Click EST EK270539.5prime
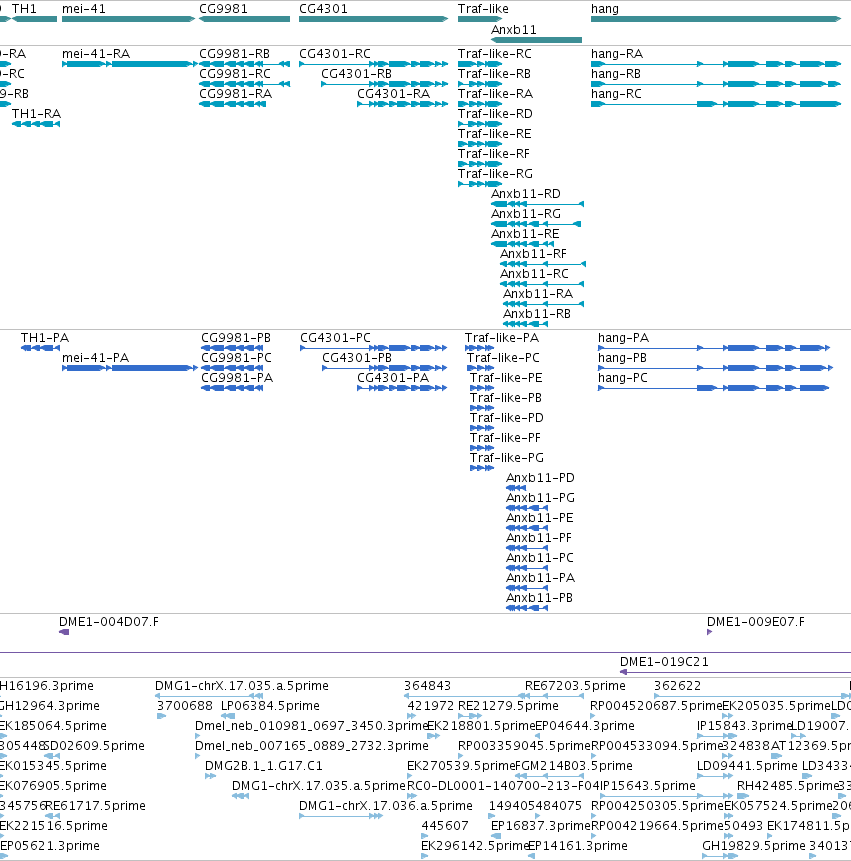851x861 pixels. 410,776
